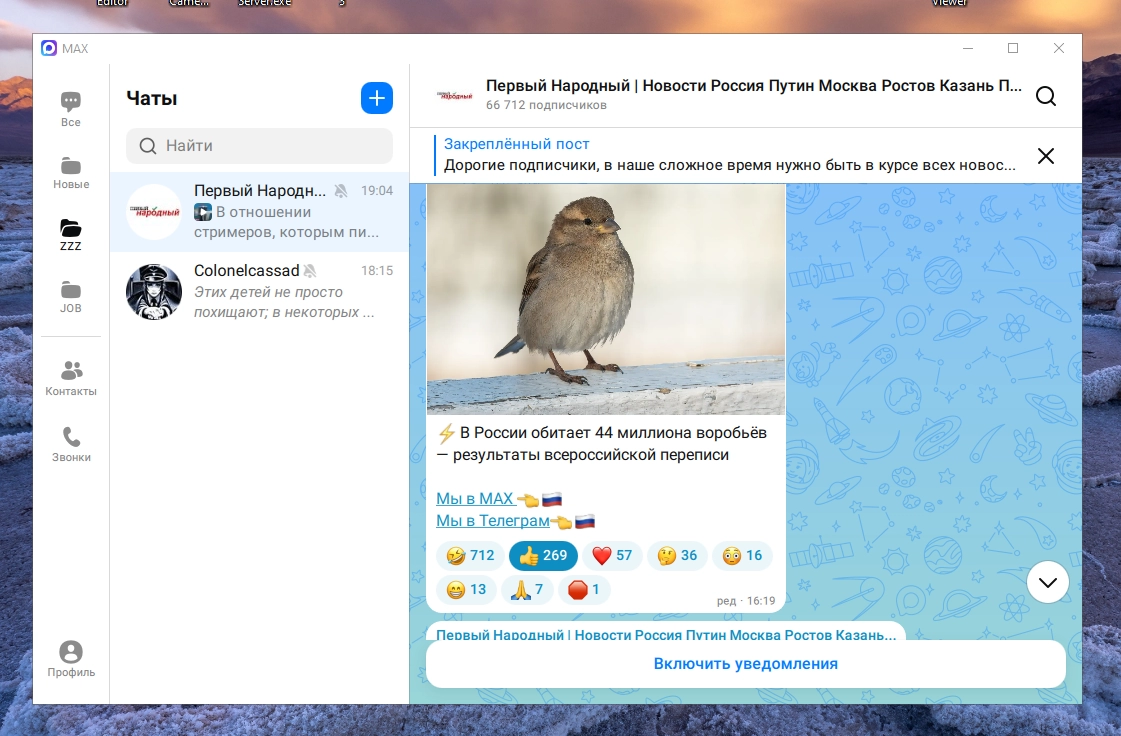The width and height of the screenshot is (1121, 736).
Task: Click the 66 712 подписчиков subscriber count
Action: coord(546,105)
